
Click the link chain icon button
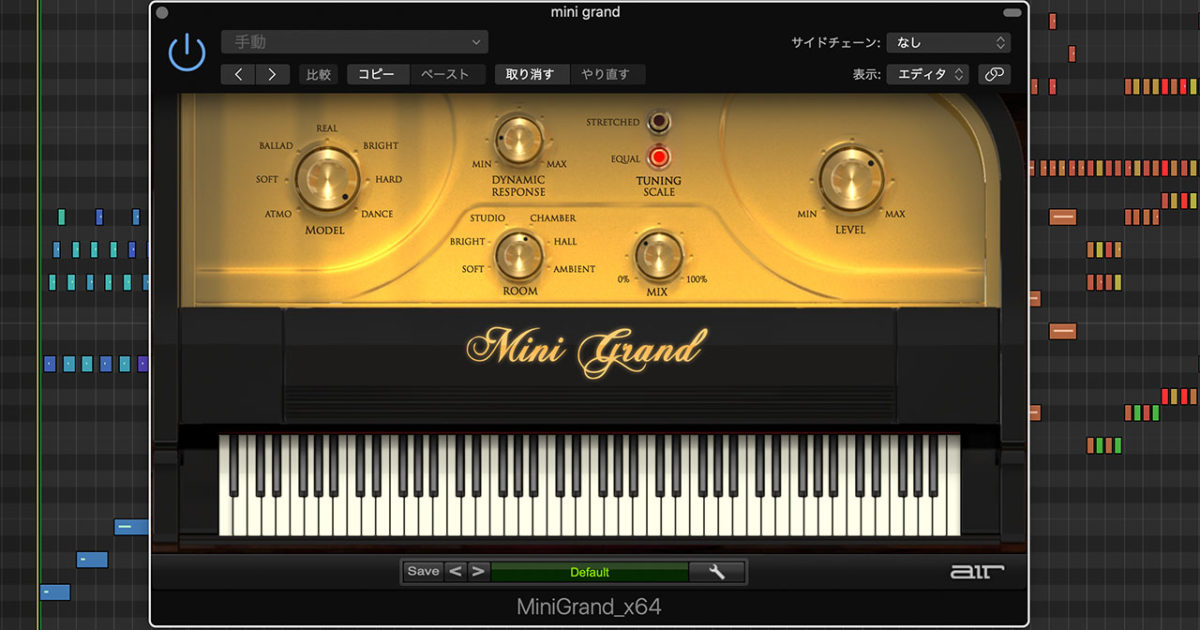pos(994,74)
